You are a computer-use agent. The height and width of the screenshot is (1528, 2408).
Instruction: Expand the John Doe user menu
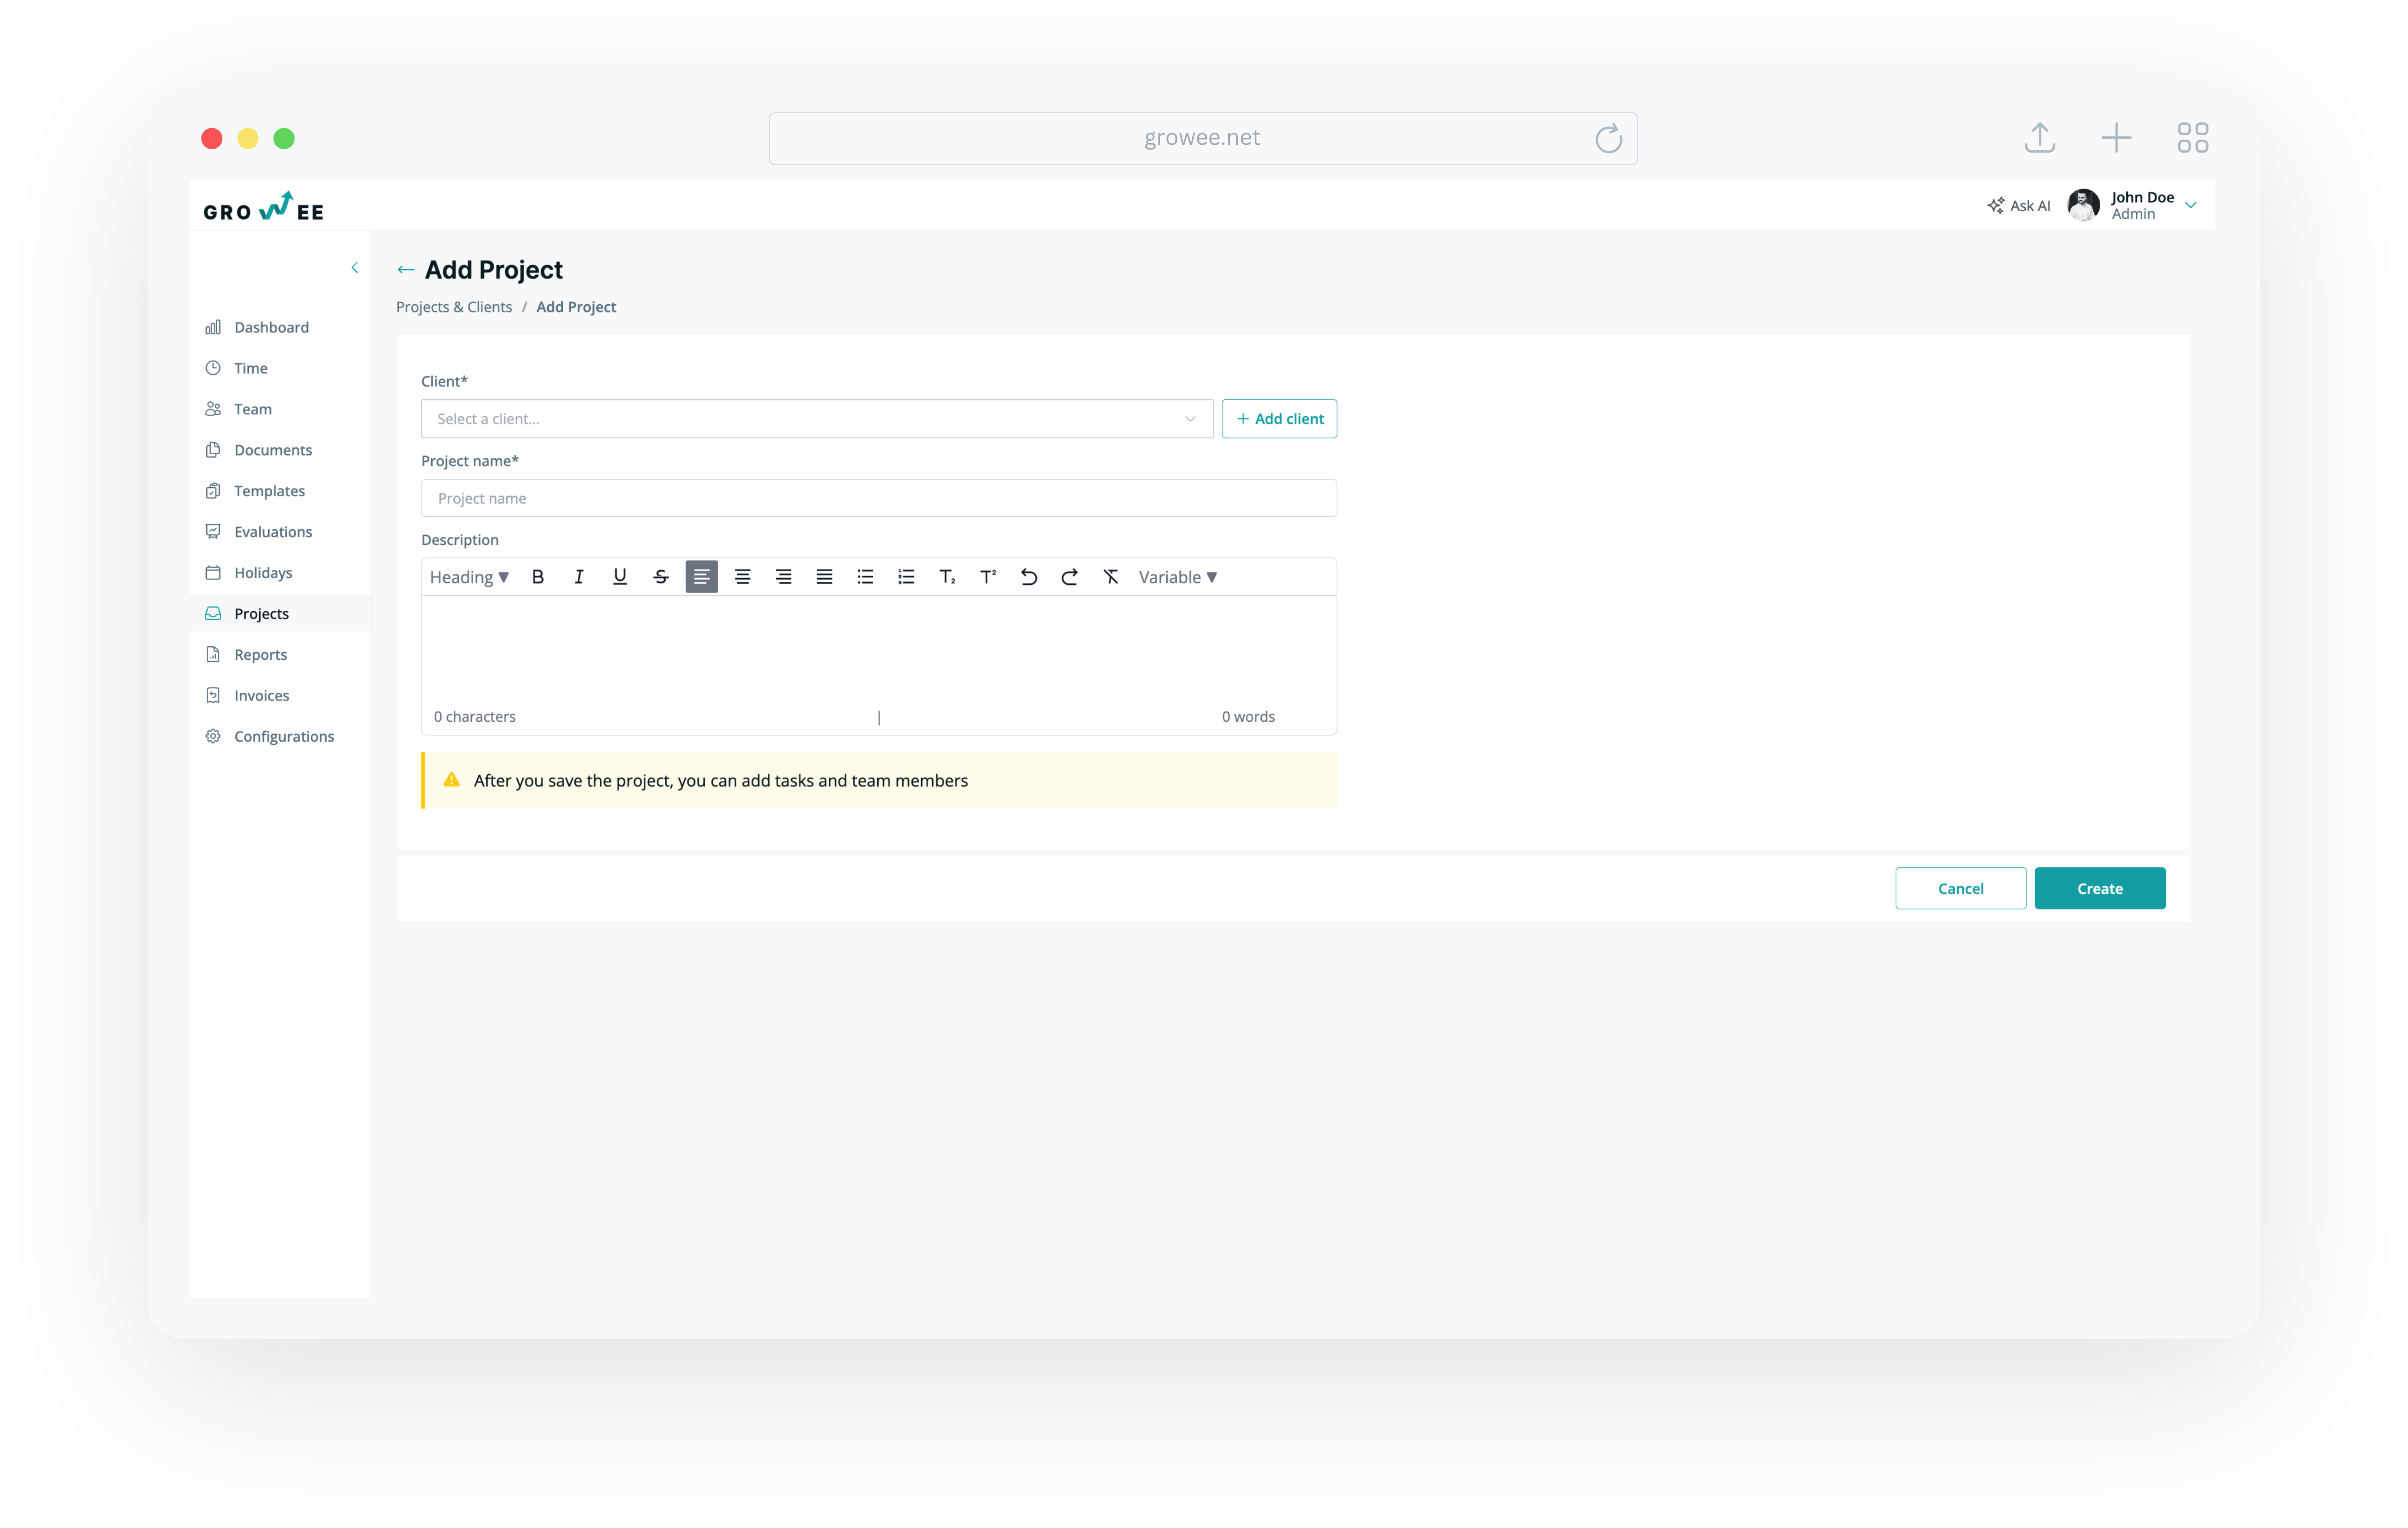pos(2191,205)
